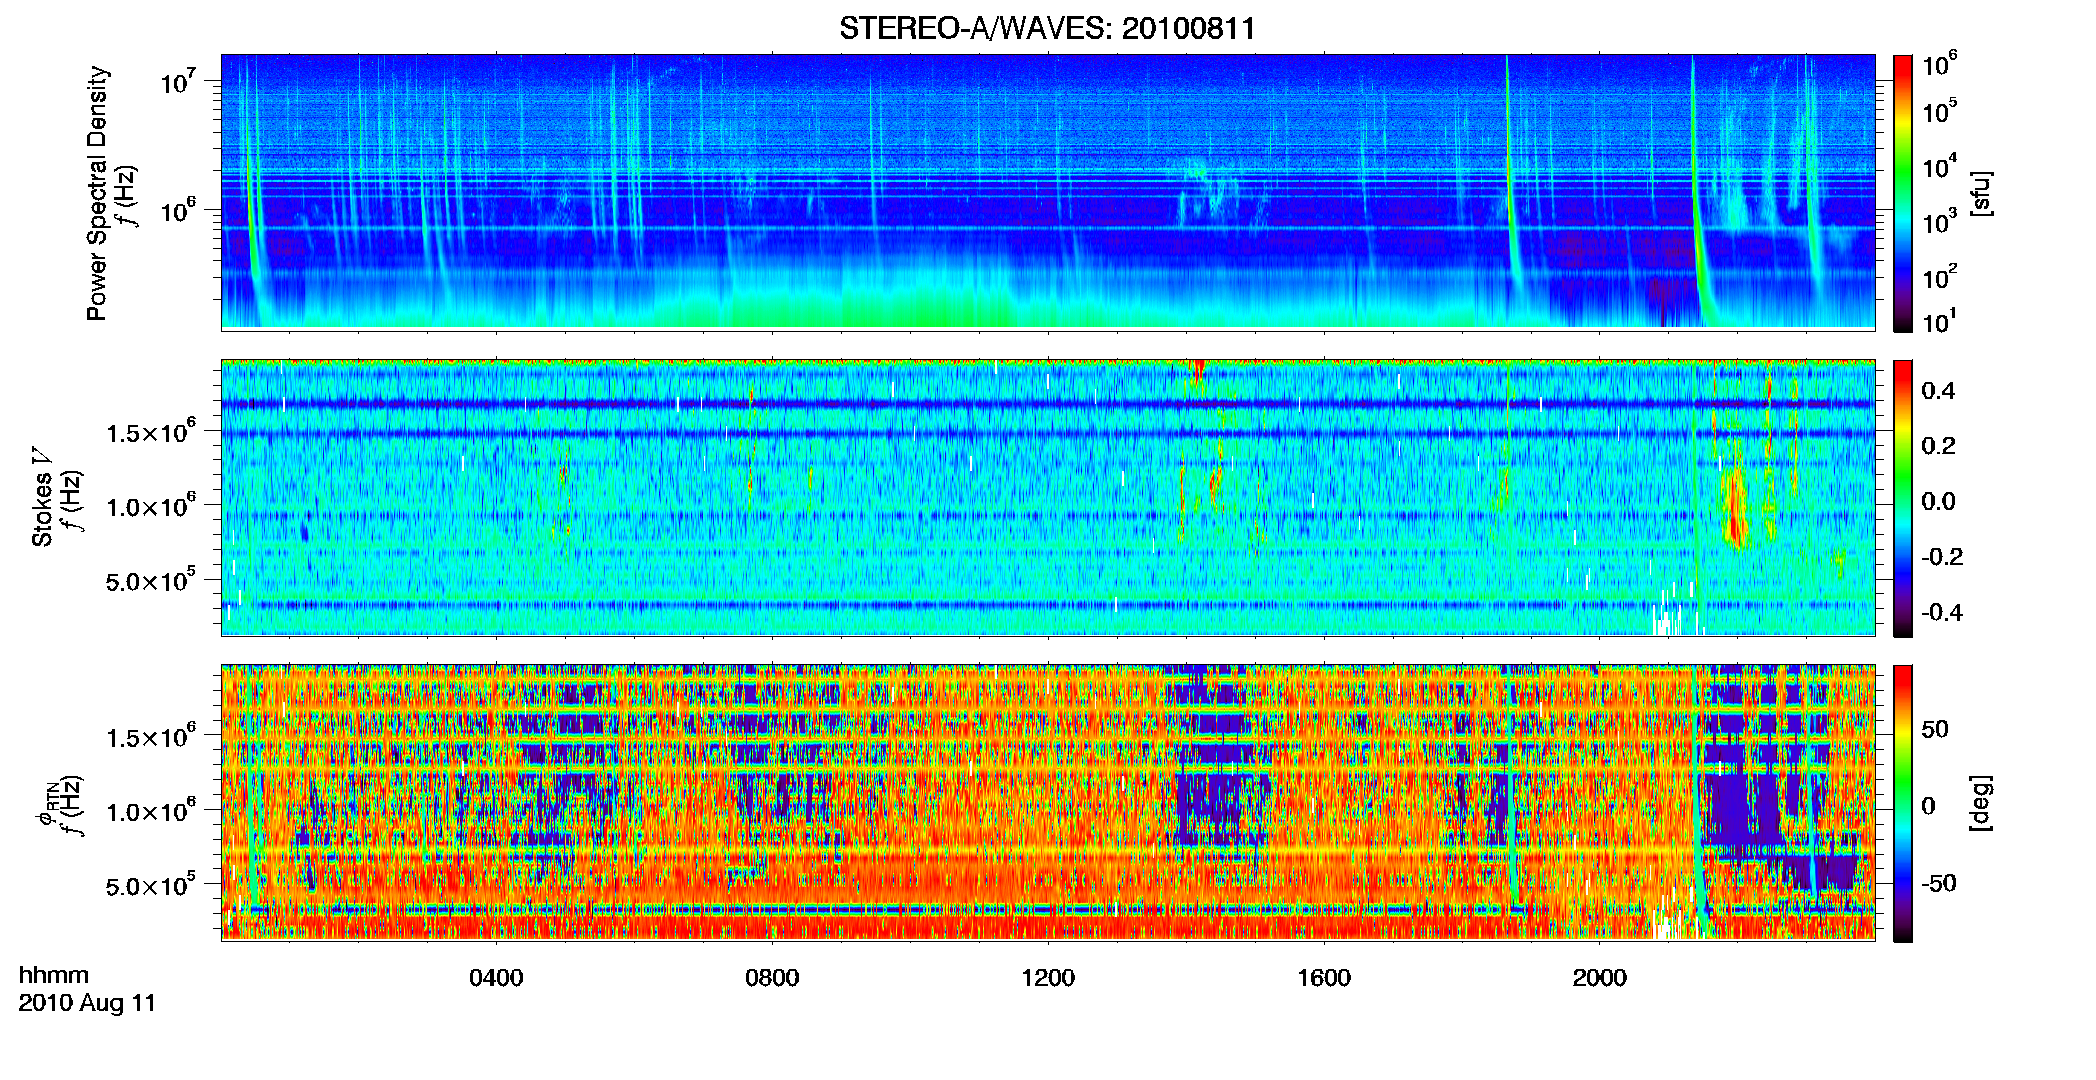The width and height of the screenshot is (2096, 1080).
Task: Click the phi RTN spectrogram panel
Action: pyautogui.click(x=1048, y=802)
